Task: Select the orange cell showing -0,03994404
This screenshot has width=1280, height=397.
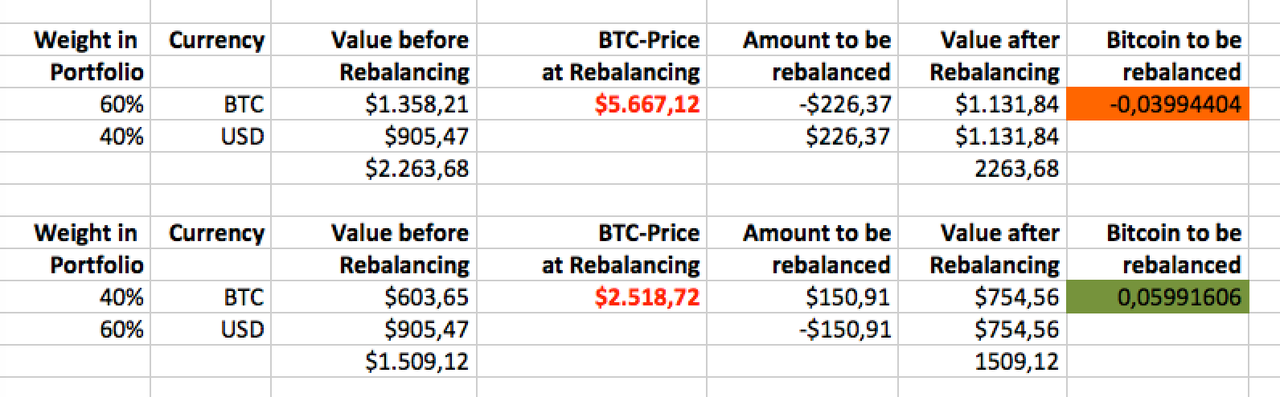Action: tap(1158, 104)
